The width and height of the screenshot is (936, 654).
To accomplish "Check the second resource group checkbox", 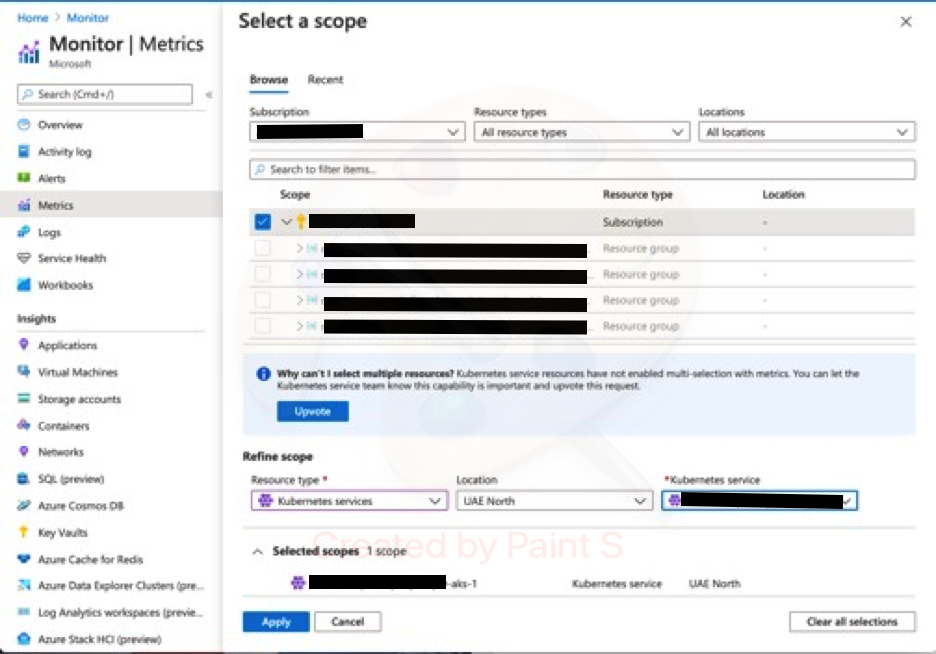I will [x=262, y=274].
